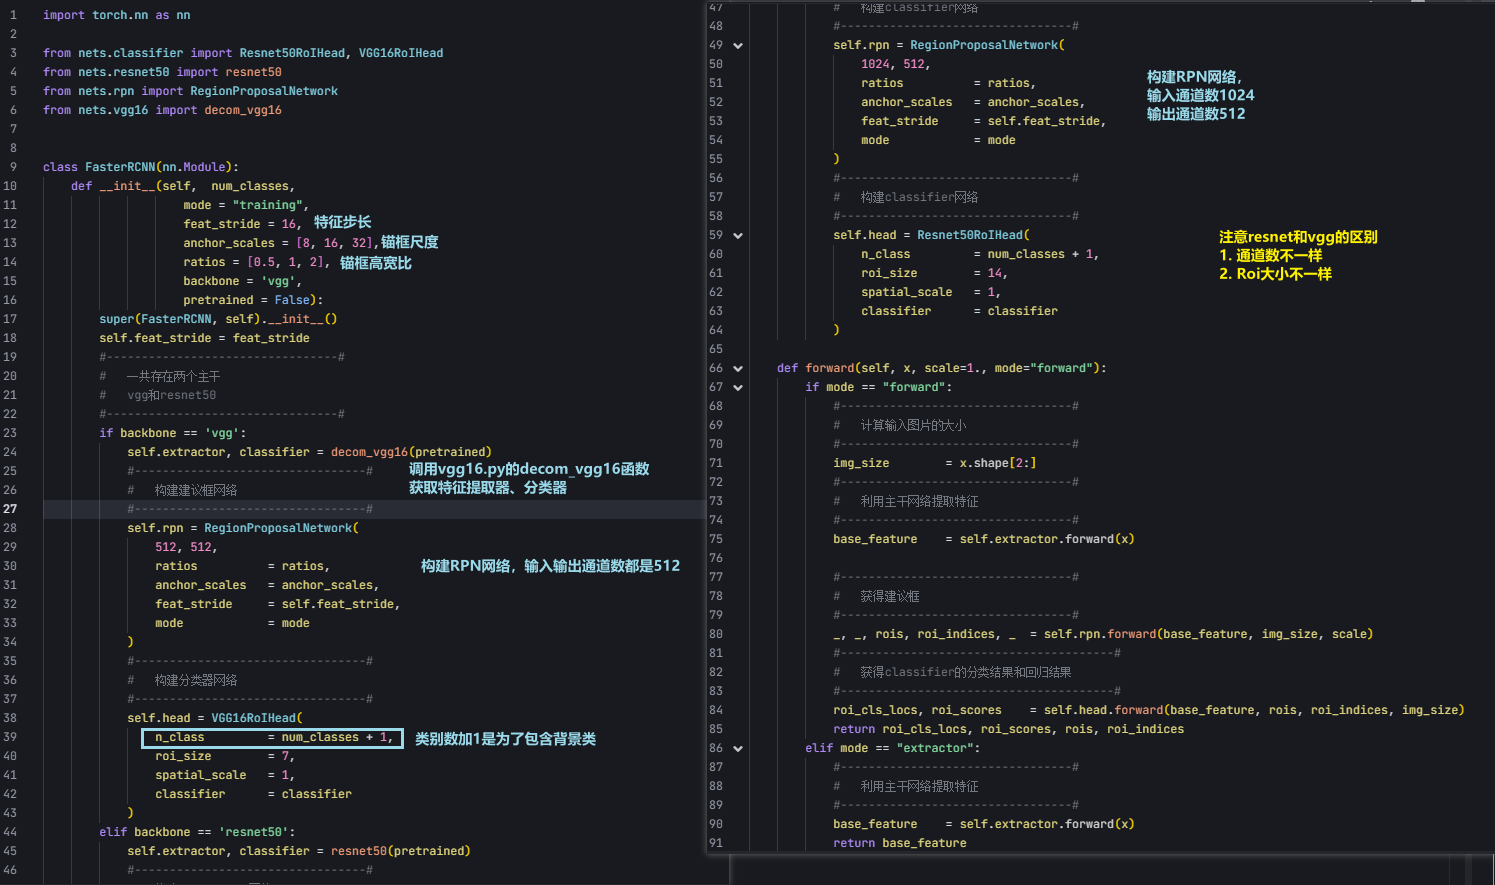
Task: Collapse the elif mode == "extractor" block
Action: (x=738, y=749)
